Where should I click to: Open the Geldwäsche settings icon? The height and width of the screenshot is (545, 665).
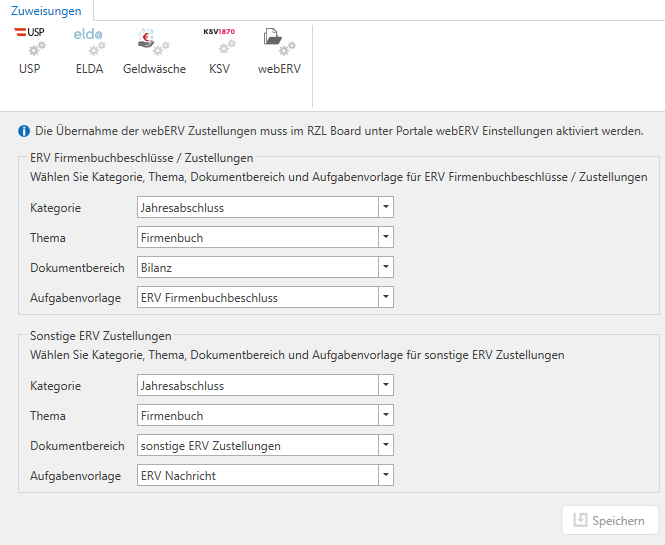click(153, 52)
